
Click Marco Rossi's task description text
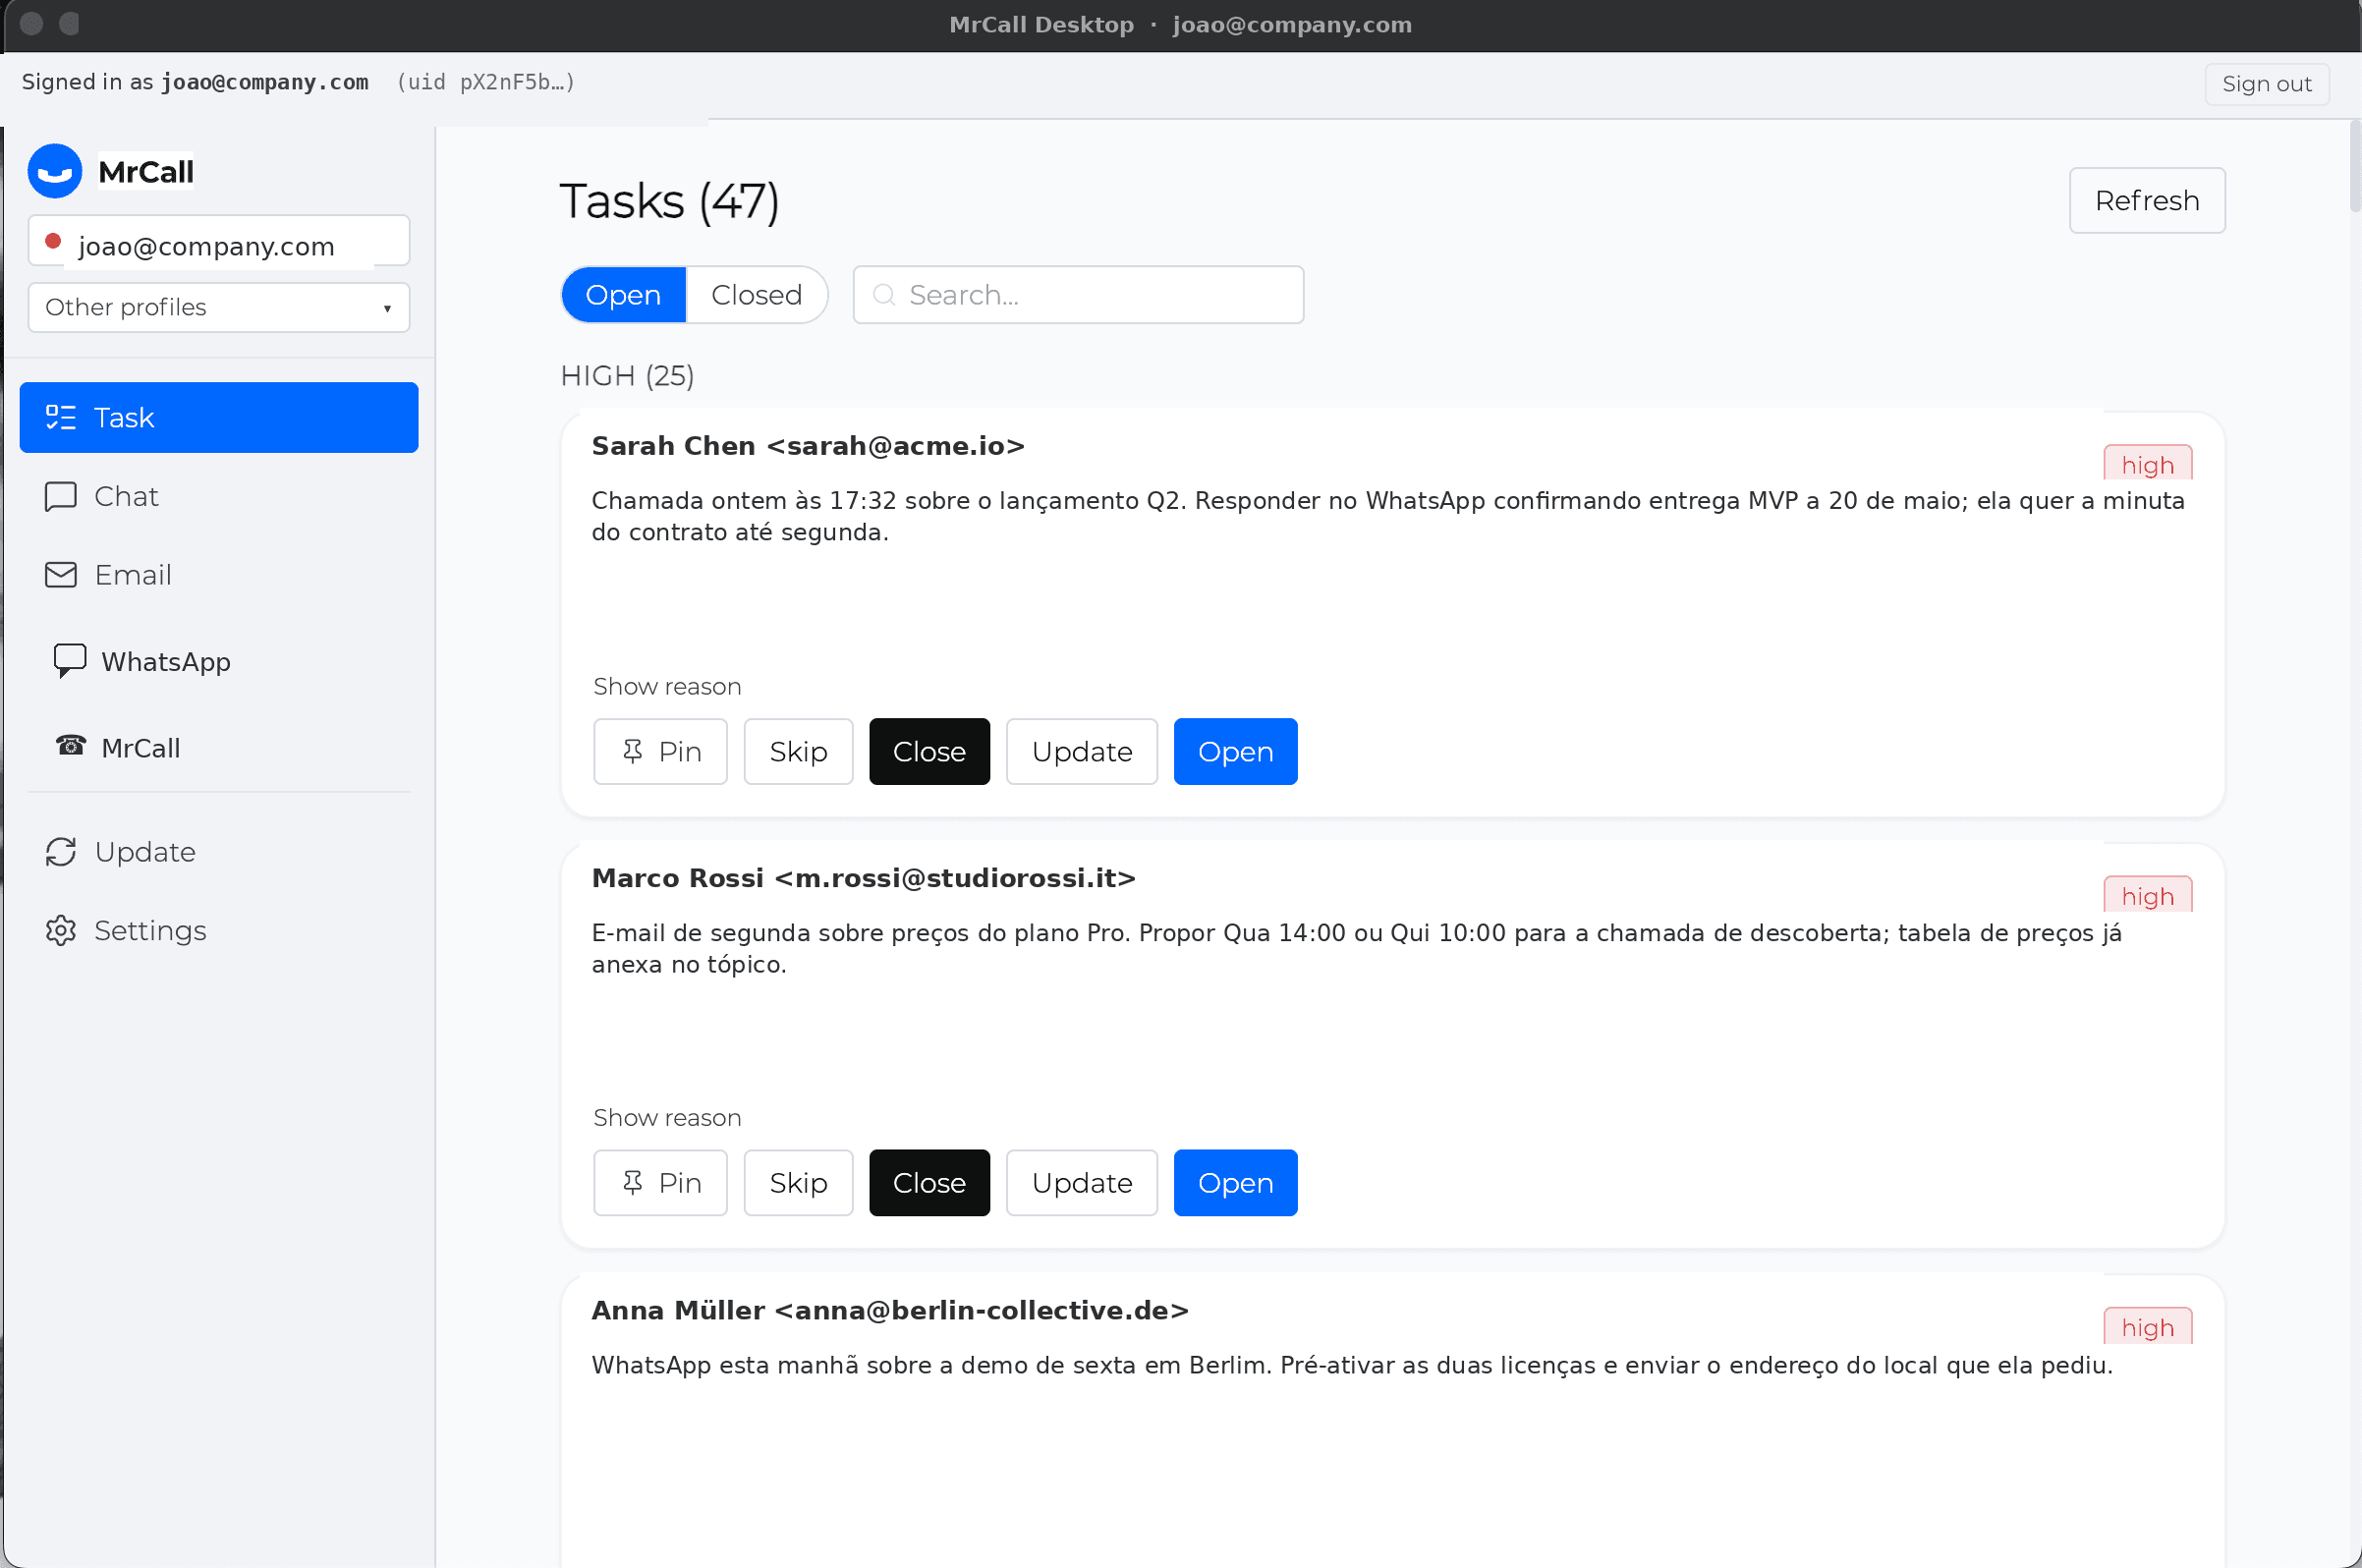click(1356, 948)
